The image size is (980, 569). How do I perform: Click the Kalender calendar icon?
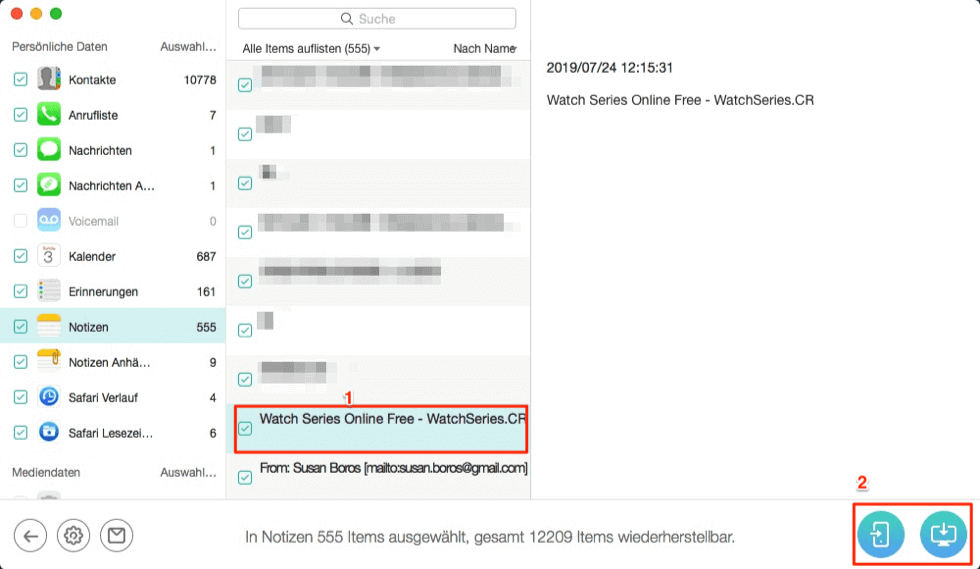click(49, 256)
